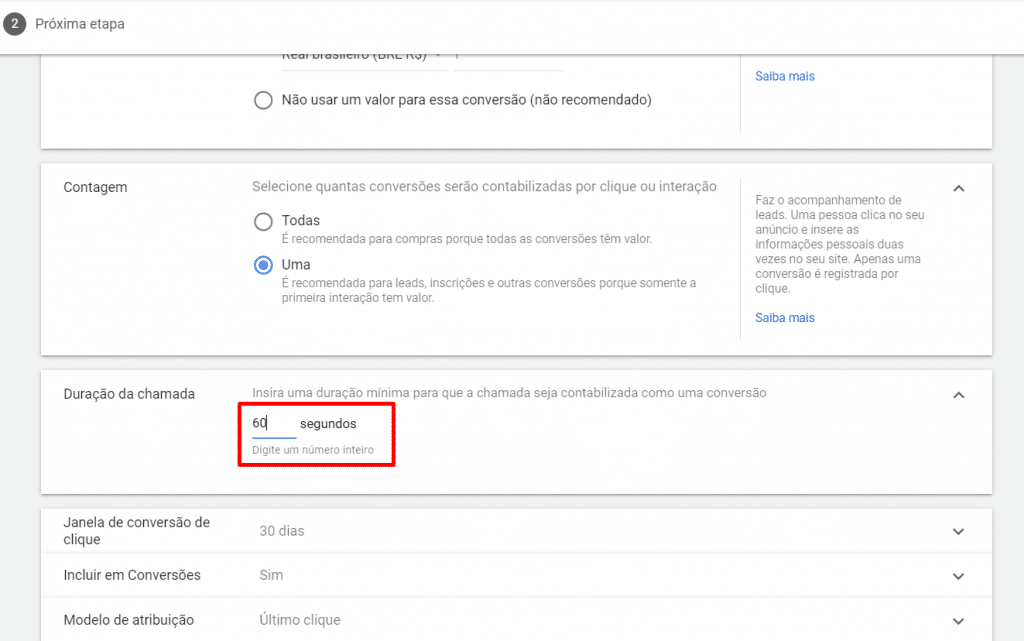The width and height of the screenshot is (1024, 641).
Task: Click the Próxima etapa heading
Action: click(80, 23)
